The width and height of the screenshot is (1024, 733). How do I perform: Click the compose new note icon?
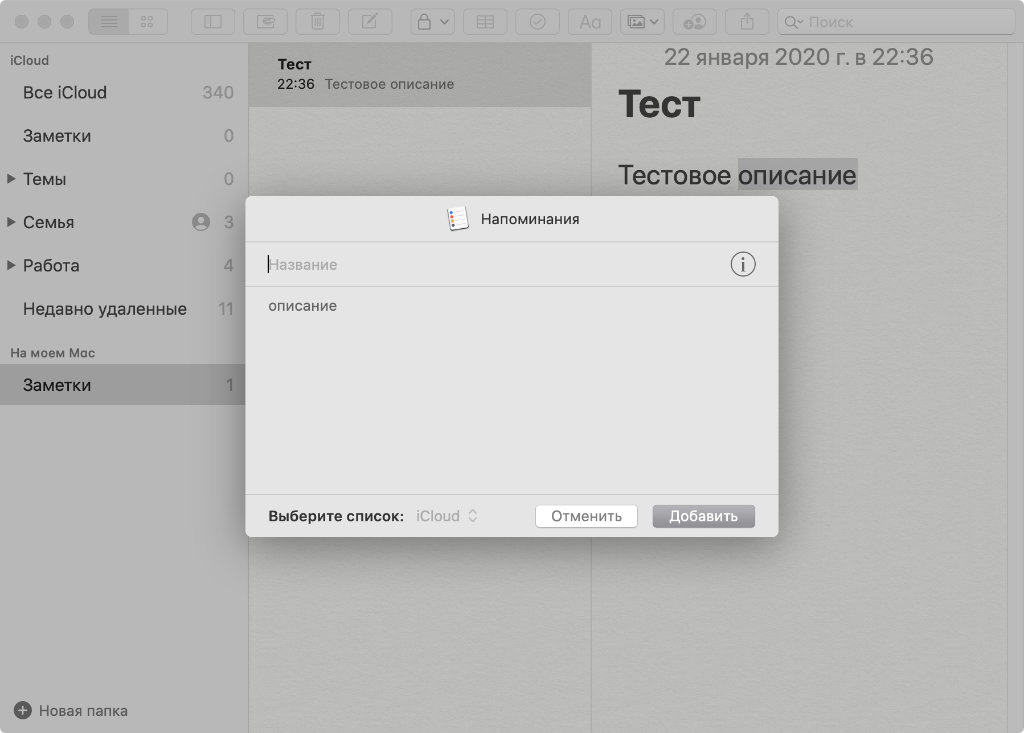(369, 21)
